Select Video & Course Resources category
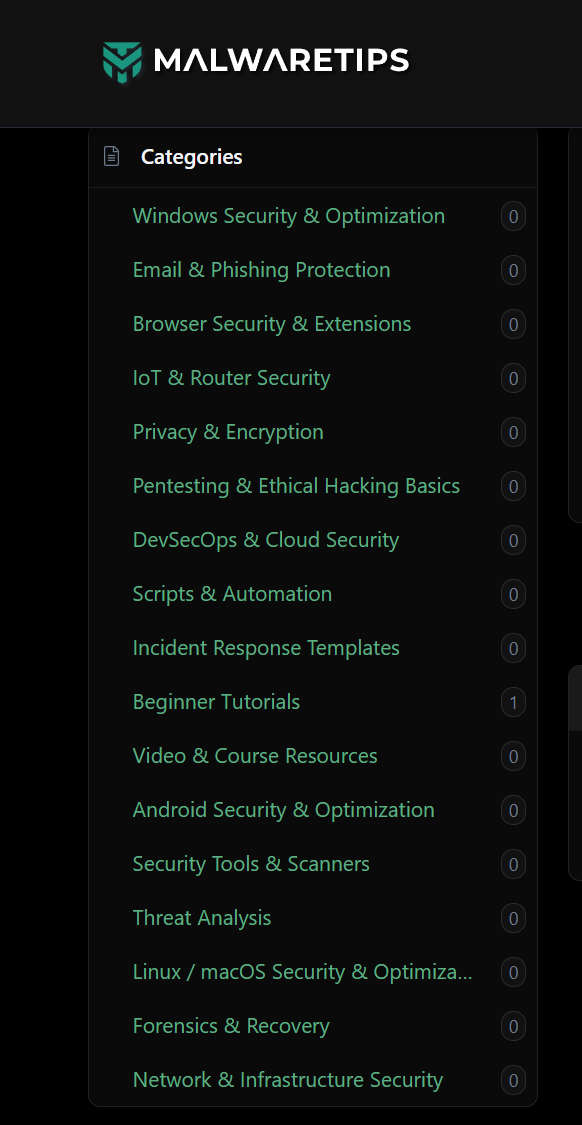Image resolution: width=582 pixels, height=1125 pixels. [255, 756]
